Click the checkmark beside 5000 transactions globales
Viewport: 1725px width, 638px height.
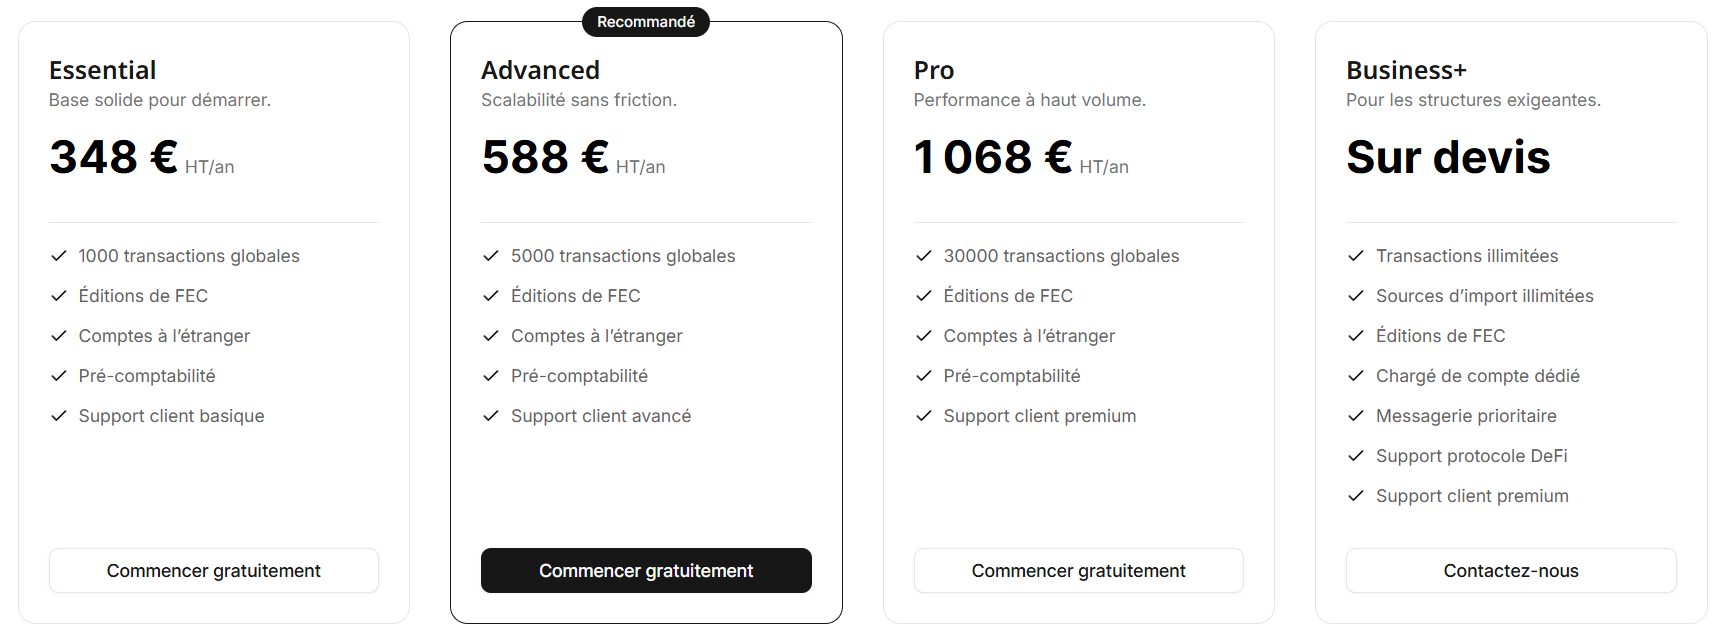pos(490,256)
